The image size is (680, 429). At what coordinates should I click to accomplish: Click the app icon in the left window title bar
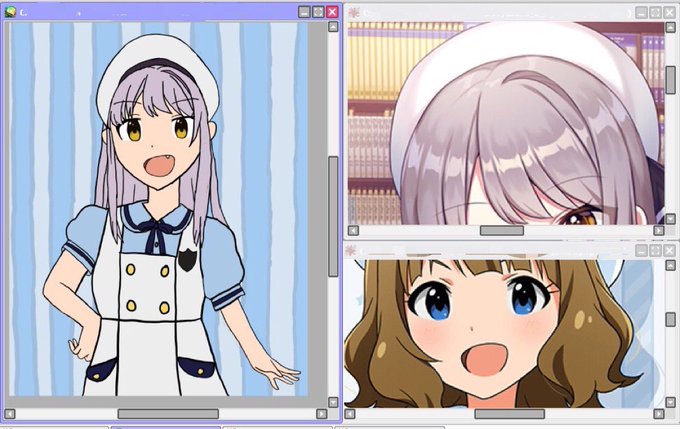10,12
